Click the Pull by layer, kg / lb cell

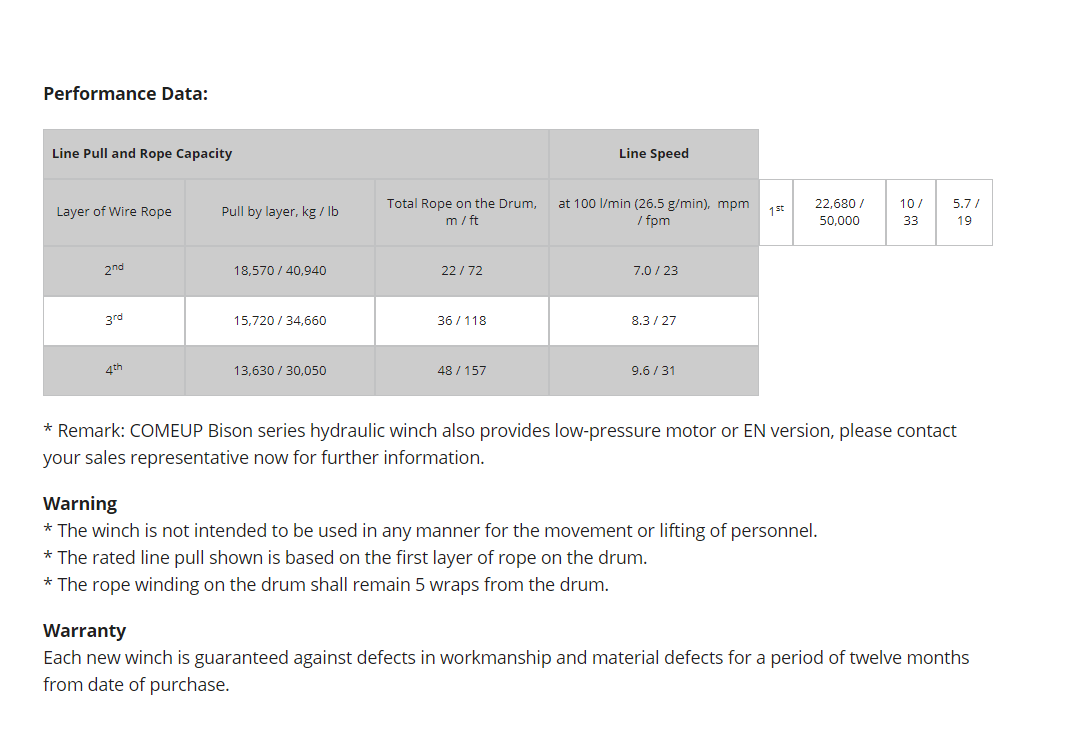[280, 212]
